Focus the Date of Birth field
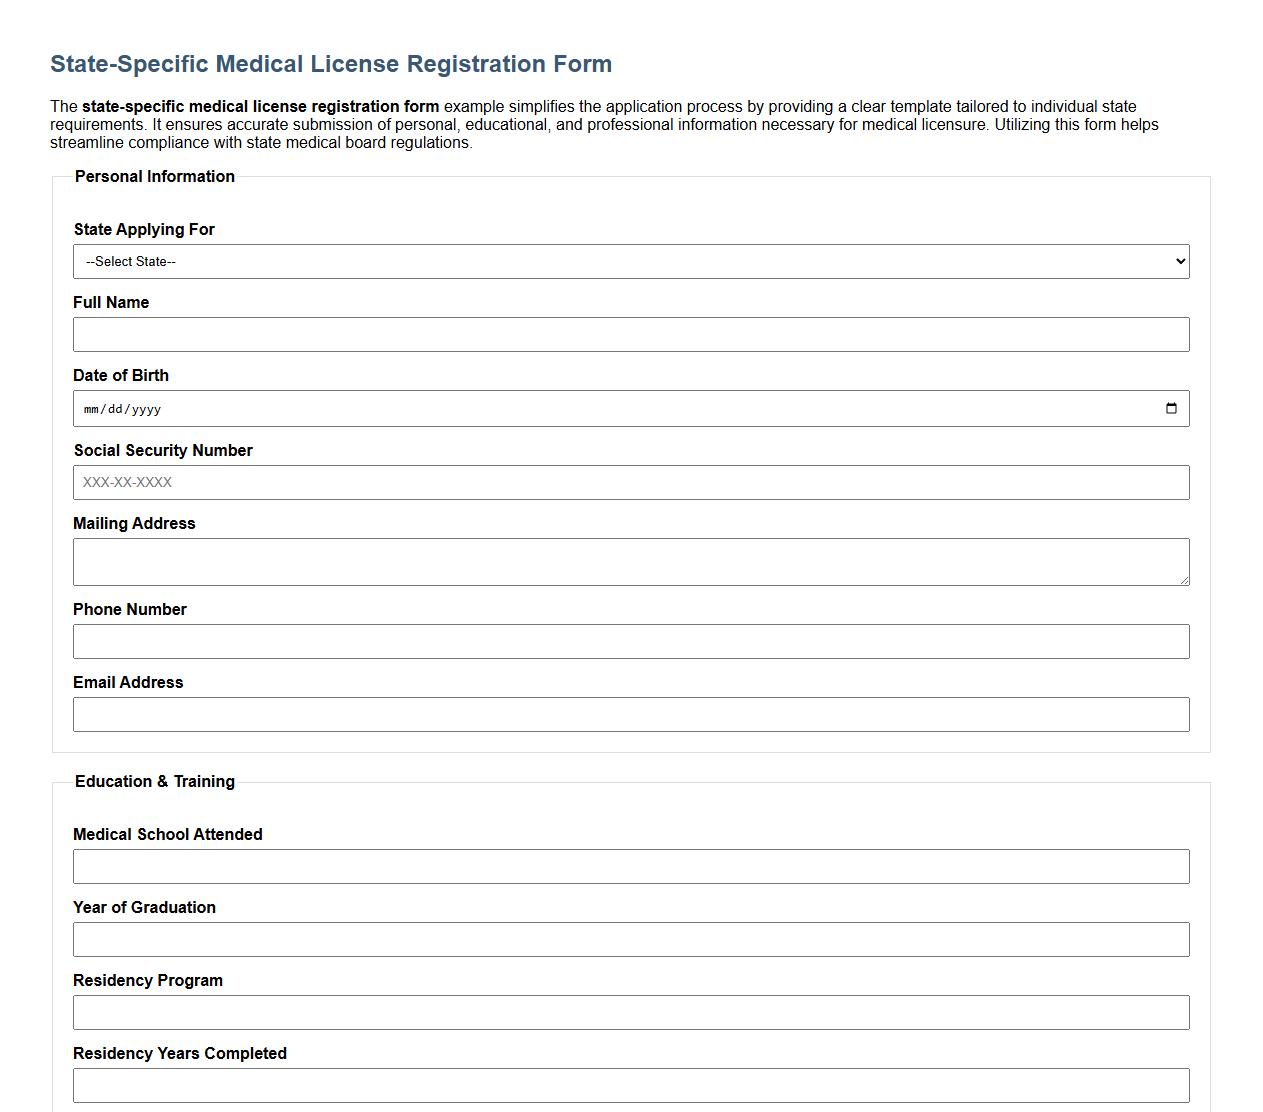 pos(600,408)
